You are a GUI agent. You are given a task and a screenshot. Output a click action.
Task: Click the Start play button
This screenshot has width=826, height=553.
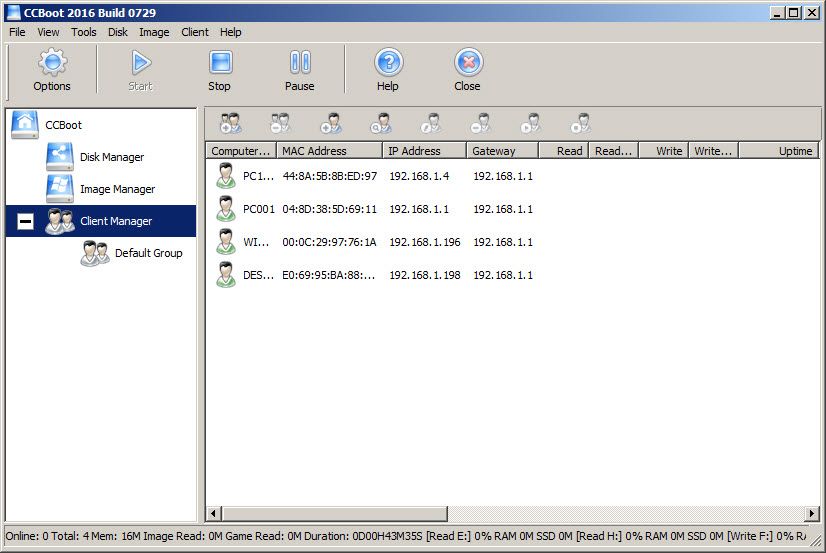(140, 70)
